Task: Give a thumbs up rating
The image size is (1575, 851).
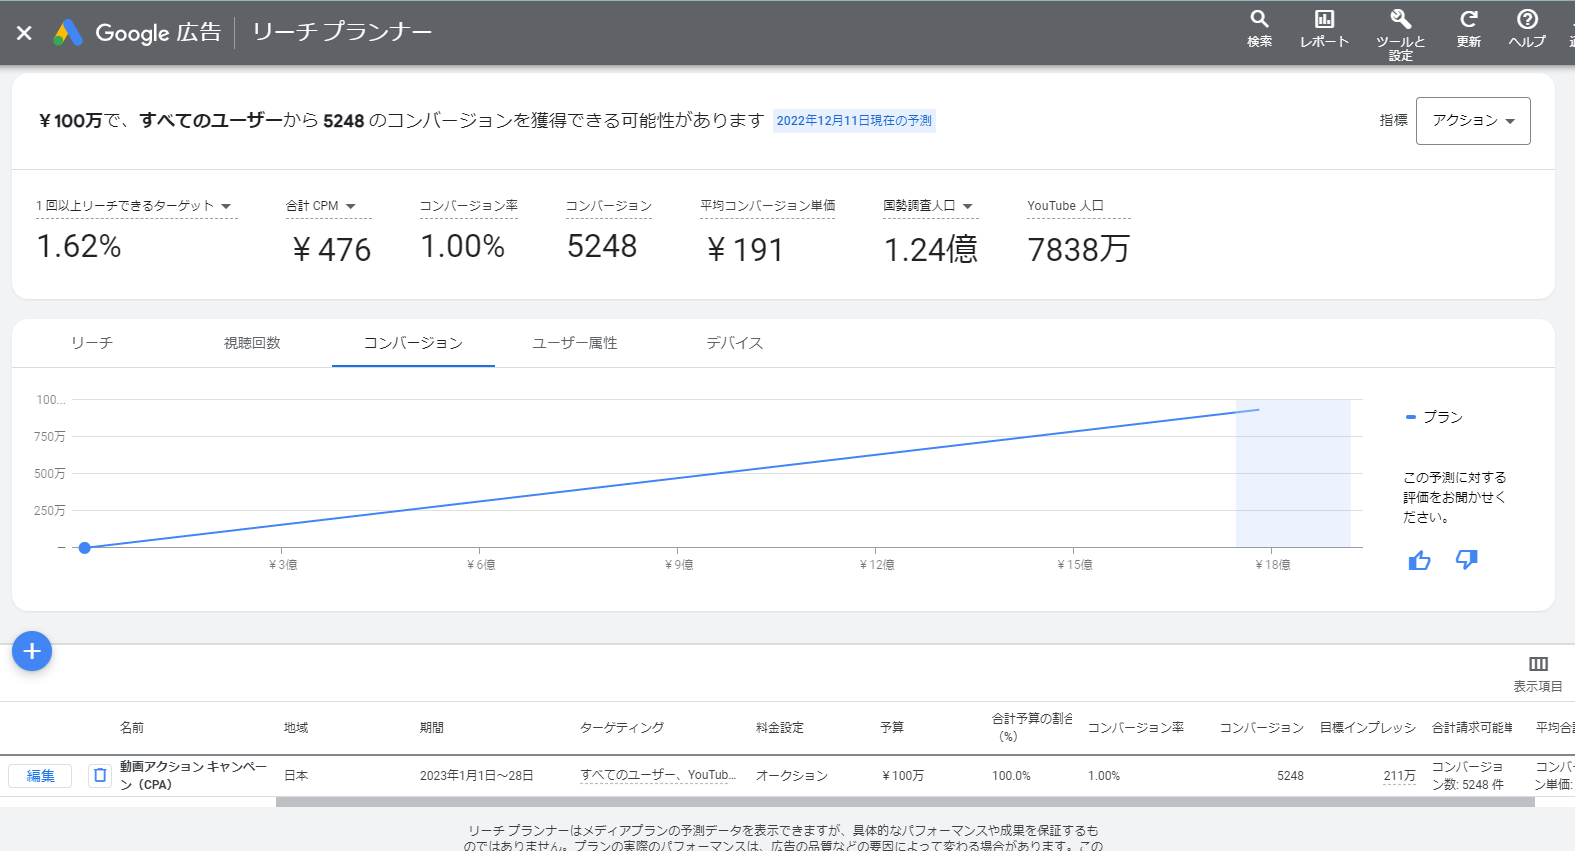Action: tap(1419, 560)
